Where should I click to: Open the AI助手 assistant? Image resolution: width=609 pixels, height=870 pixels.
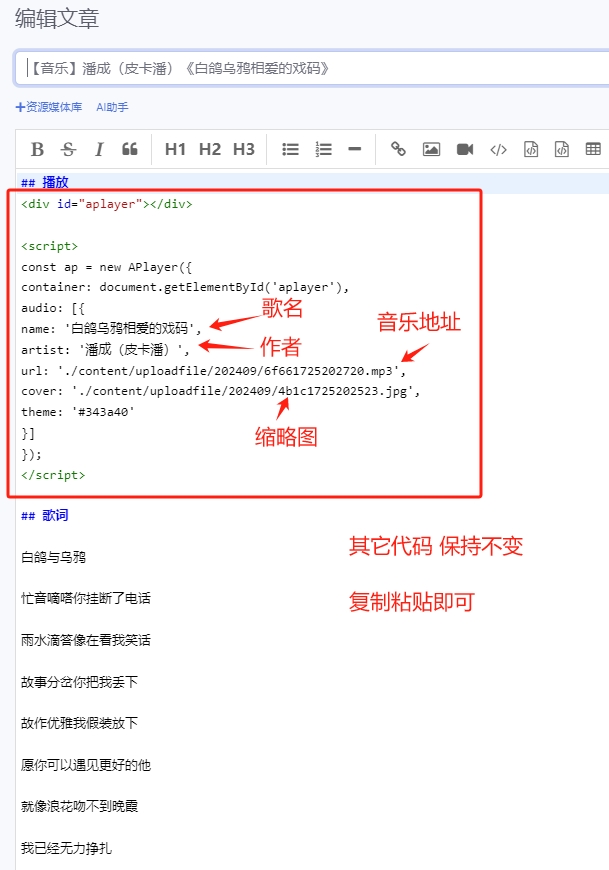coord(112,107)
